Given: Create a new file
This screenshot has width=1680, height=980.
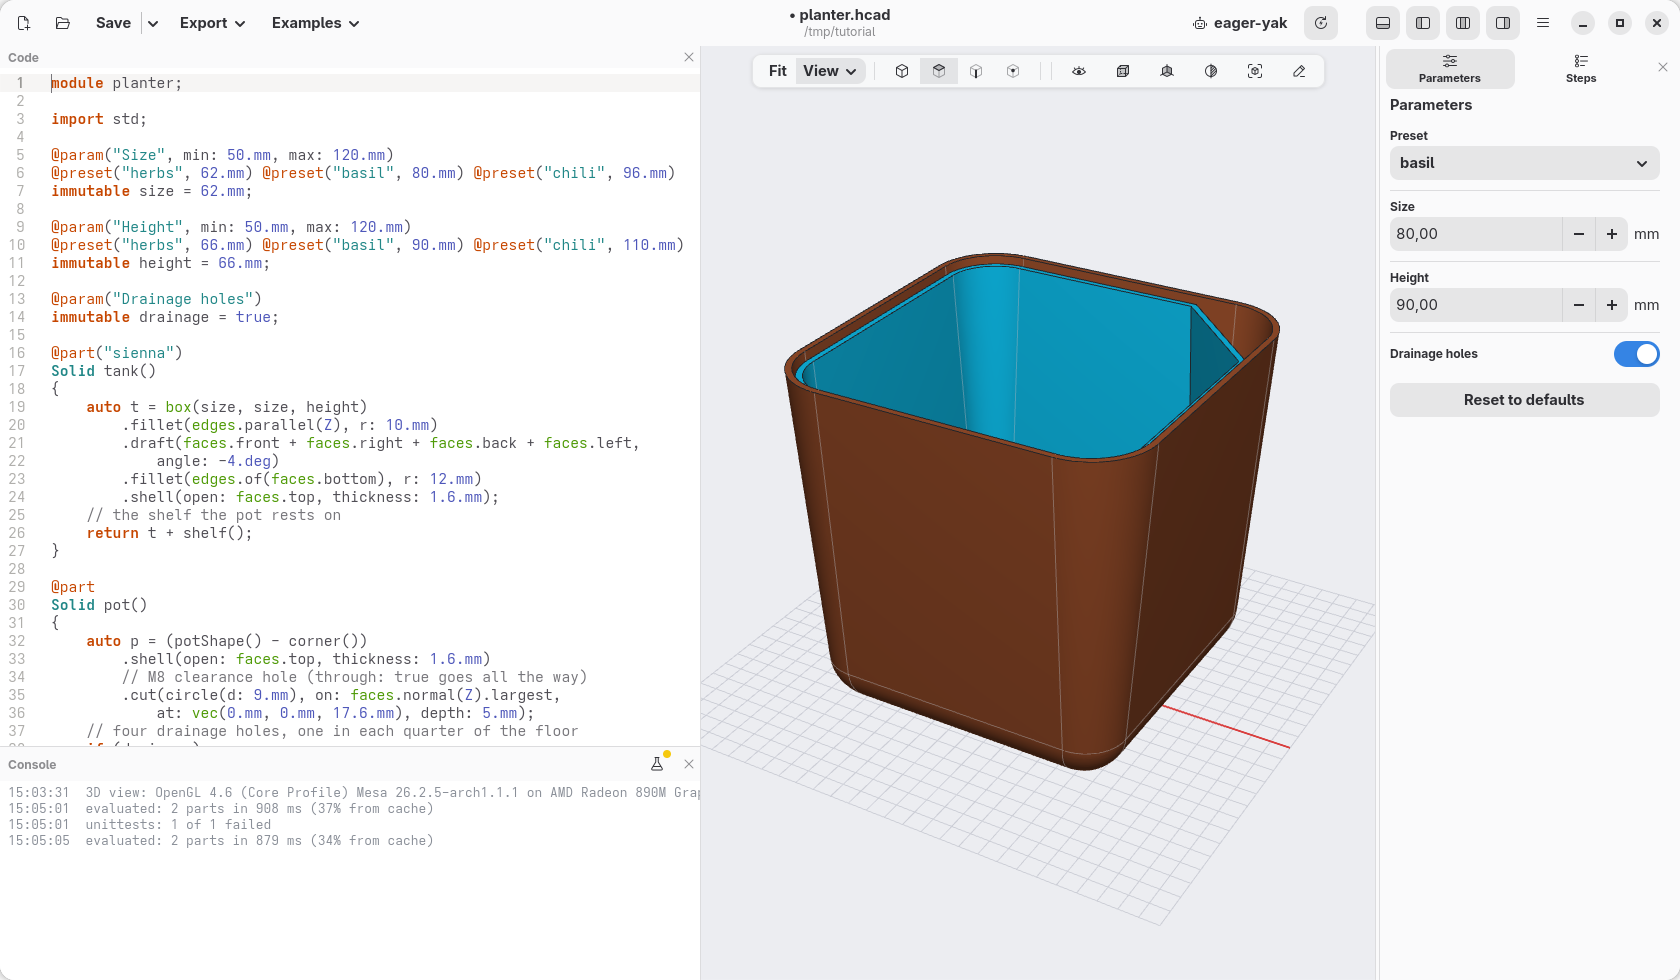Looking at the screenshot, I should (24, 23).
